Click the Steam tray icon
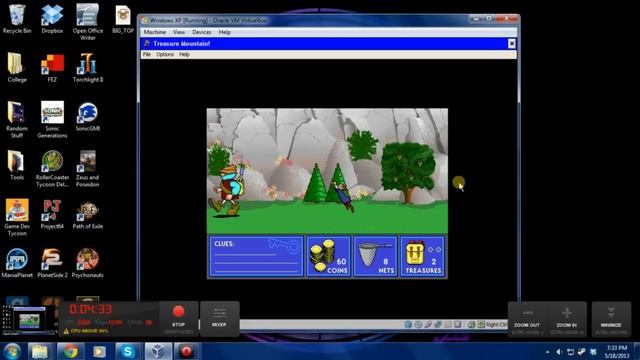 [x=582, y=352]
